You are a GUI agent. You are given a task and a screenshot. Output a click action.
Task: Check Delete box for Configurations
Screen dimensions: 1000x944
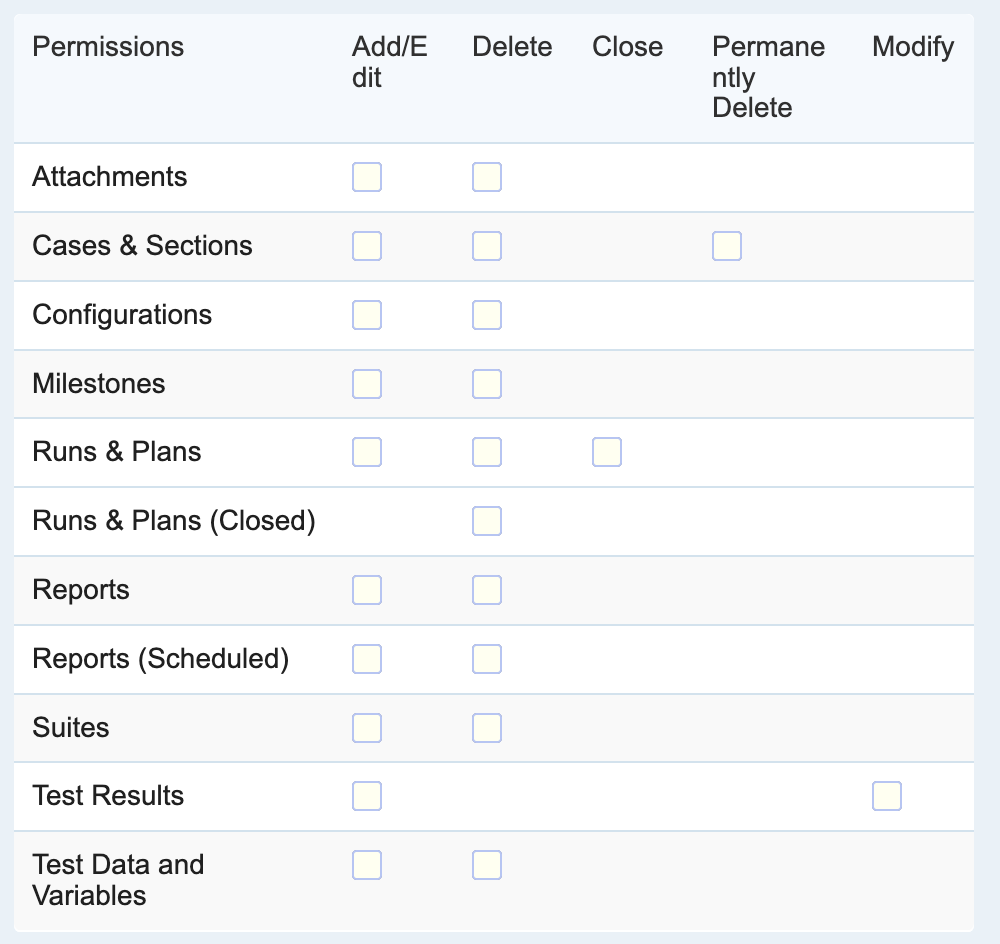(x=487, y=315)
